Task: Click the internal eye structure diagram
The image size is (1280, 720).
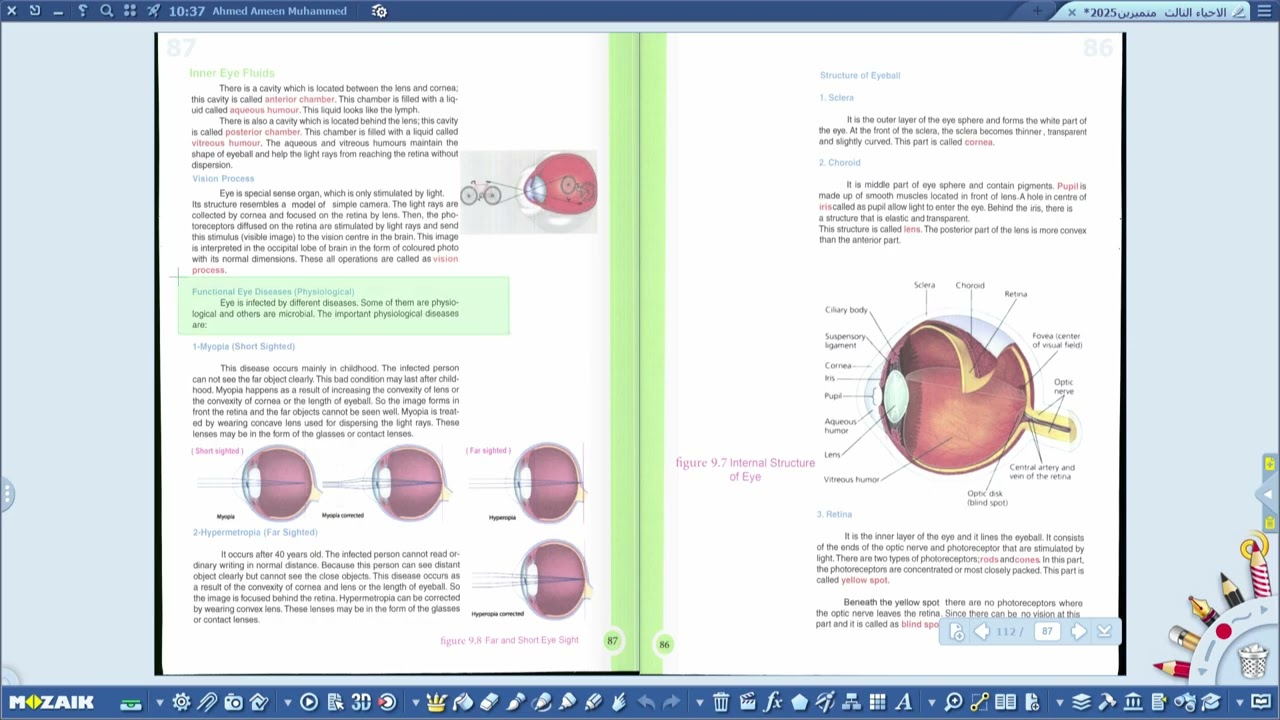Action: 952,392
